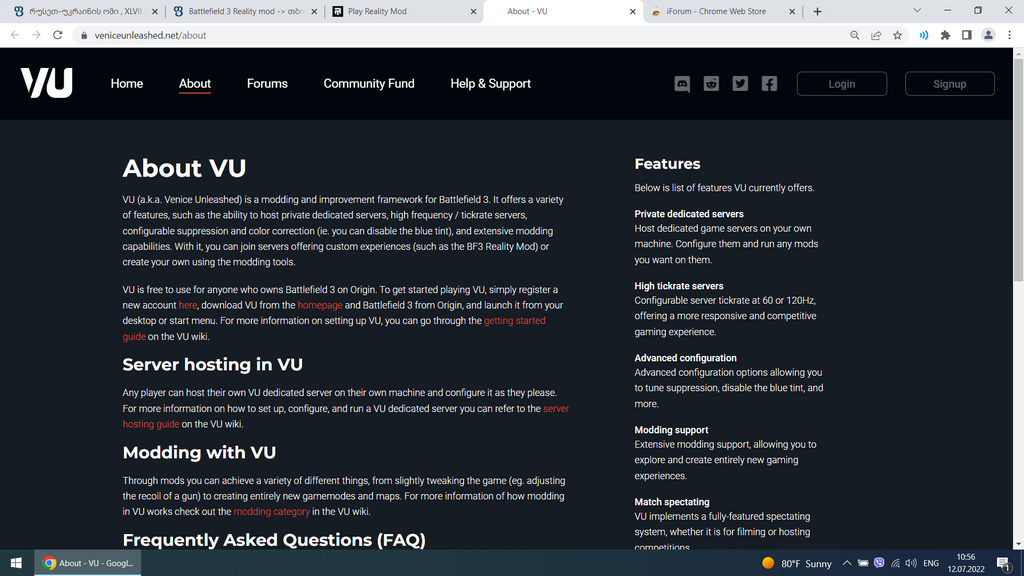Open the Chrome profile avatar
Screen dimensions: 1024x576
coord(988,35)
